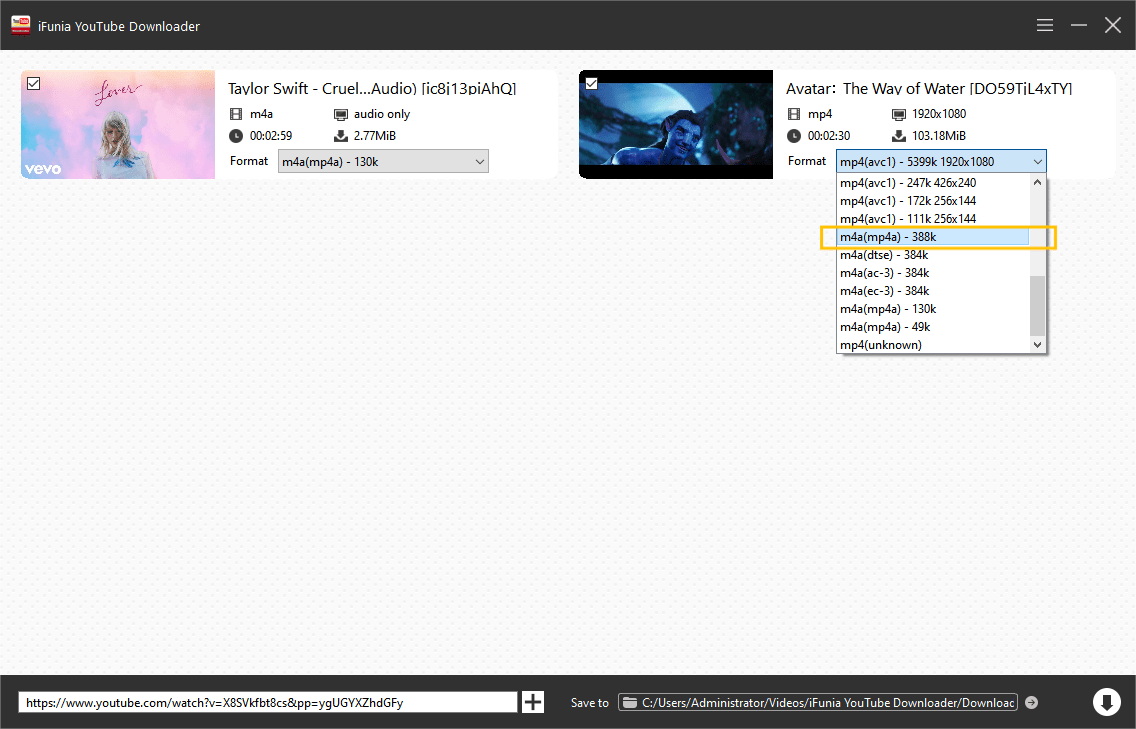Click the arrow icon to open output folder

point(1031,703)
